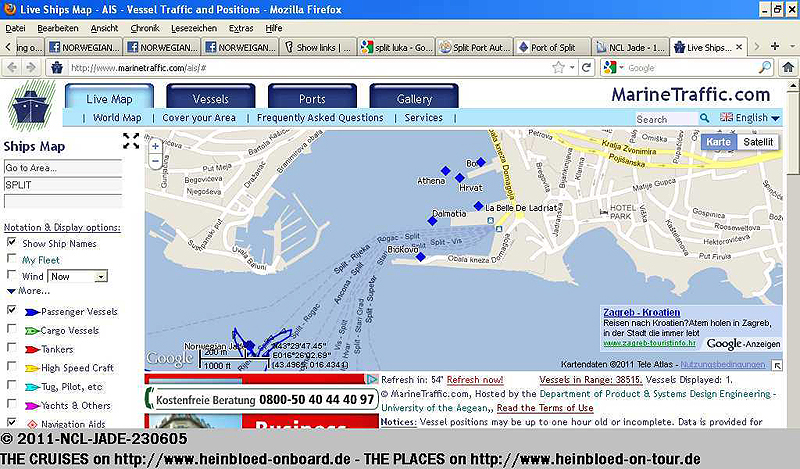Zoom in on the map
The width and height of the screenshot is (800, 469).
pyautogui.click(x=156, y=146)
